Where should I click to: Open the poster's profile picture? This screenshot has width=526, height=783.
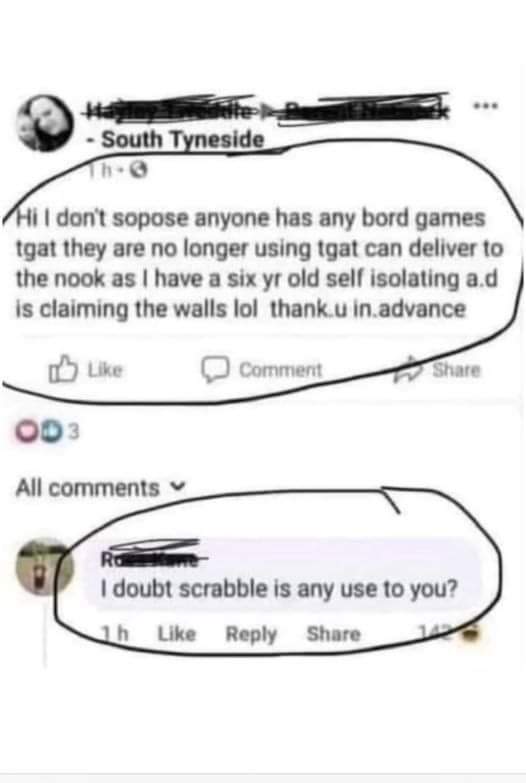tap(44, 123)
